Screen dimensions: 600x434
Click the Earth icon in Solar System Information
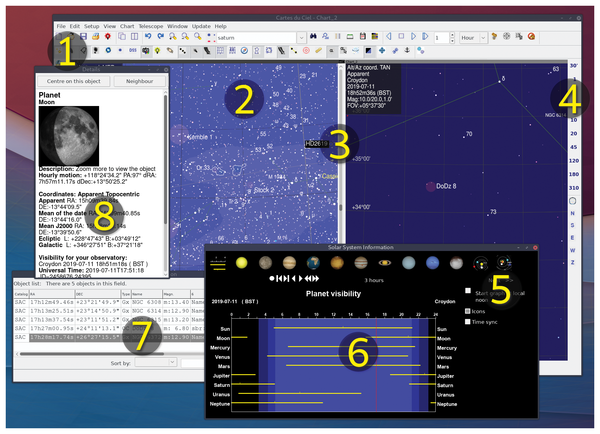[313, 263]
